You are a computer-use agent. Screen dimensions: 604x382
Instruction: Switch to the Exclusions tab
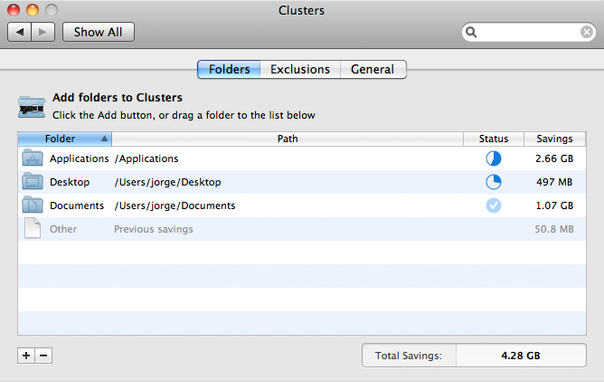[x=300, y=69]
